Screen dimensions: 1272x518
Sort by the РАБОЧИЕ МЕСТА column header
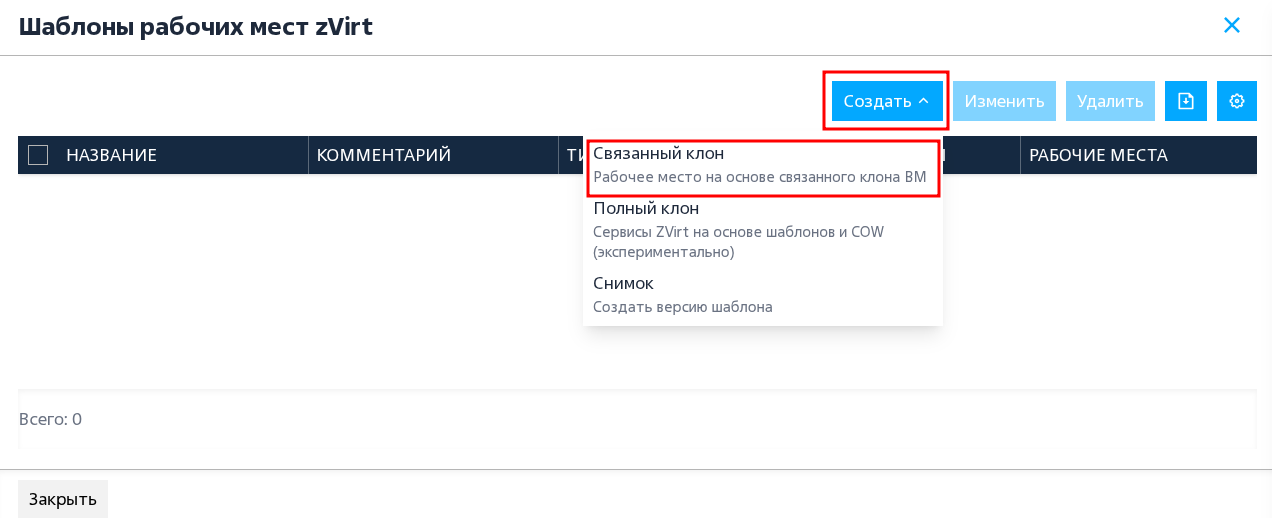pyautogui.click(x=1098, y=155)
